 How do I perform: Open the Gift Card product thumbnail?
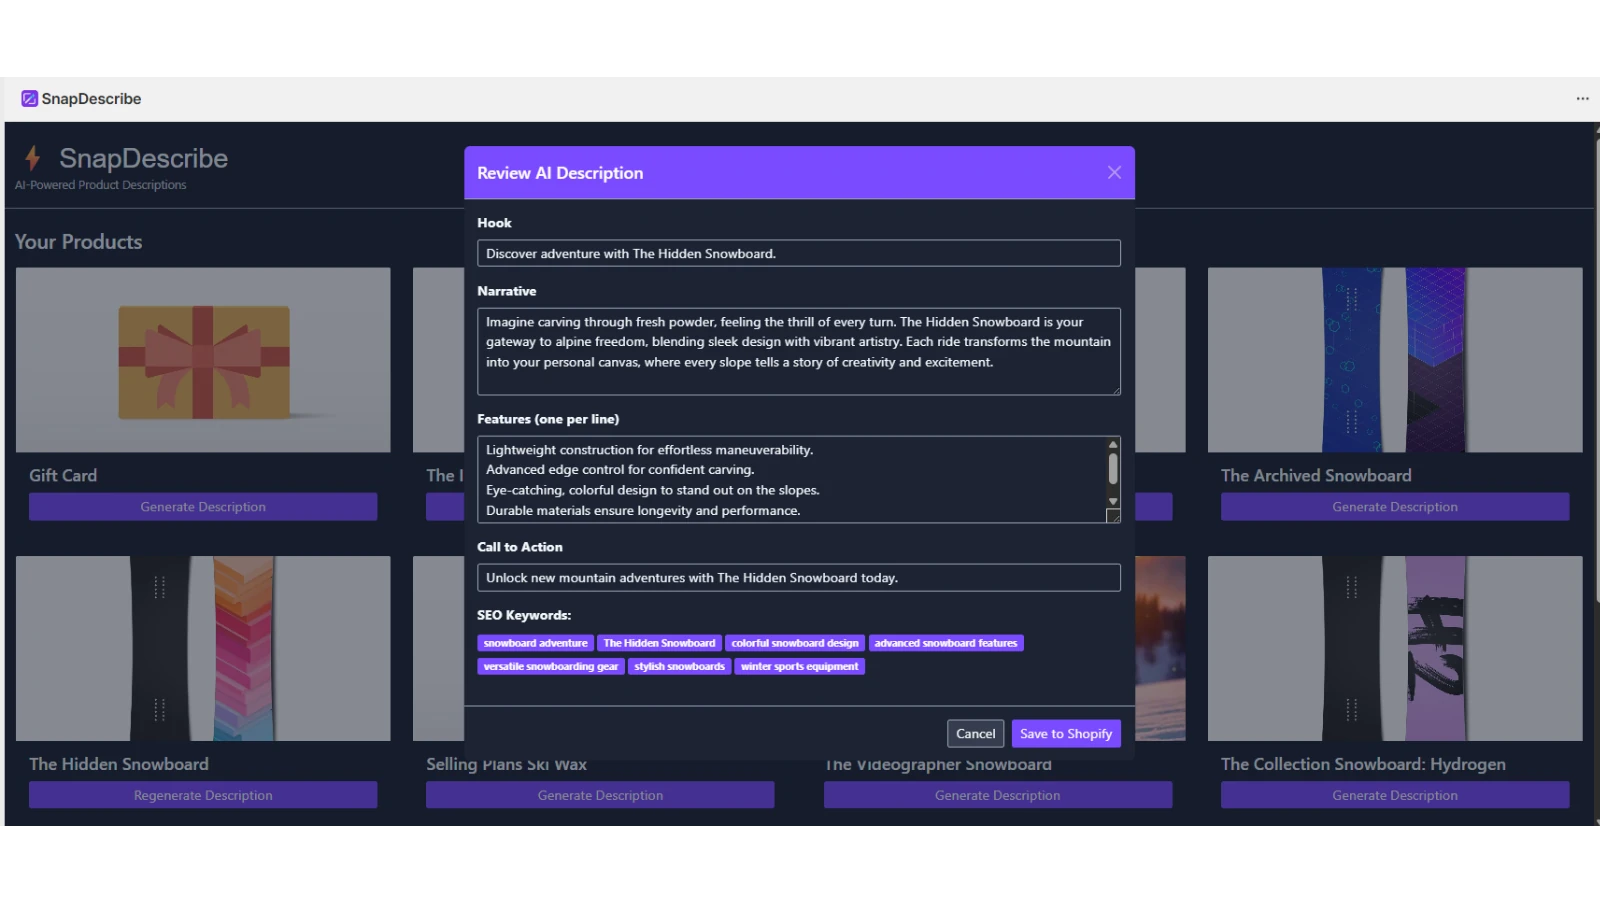click(203, 360)
